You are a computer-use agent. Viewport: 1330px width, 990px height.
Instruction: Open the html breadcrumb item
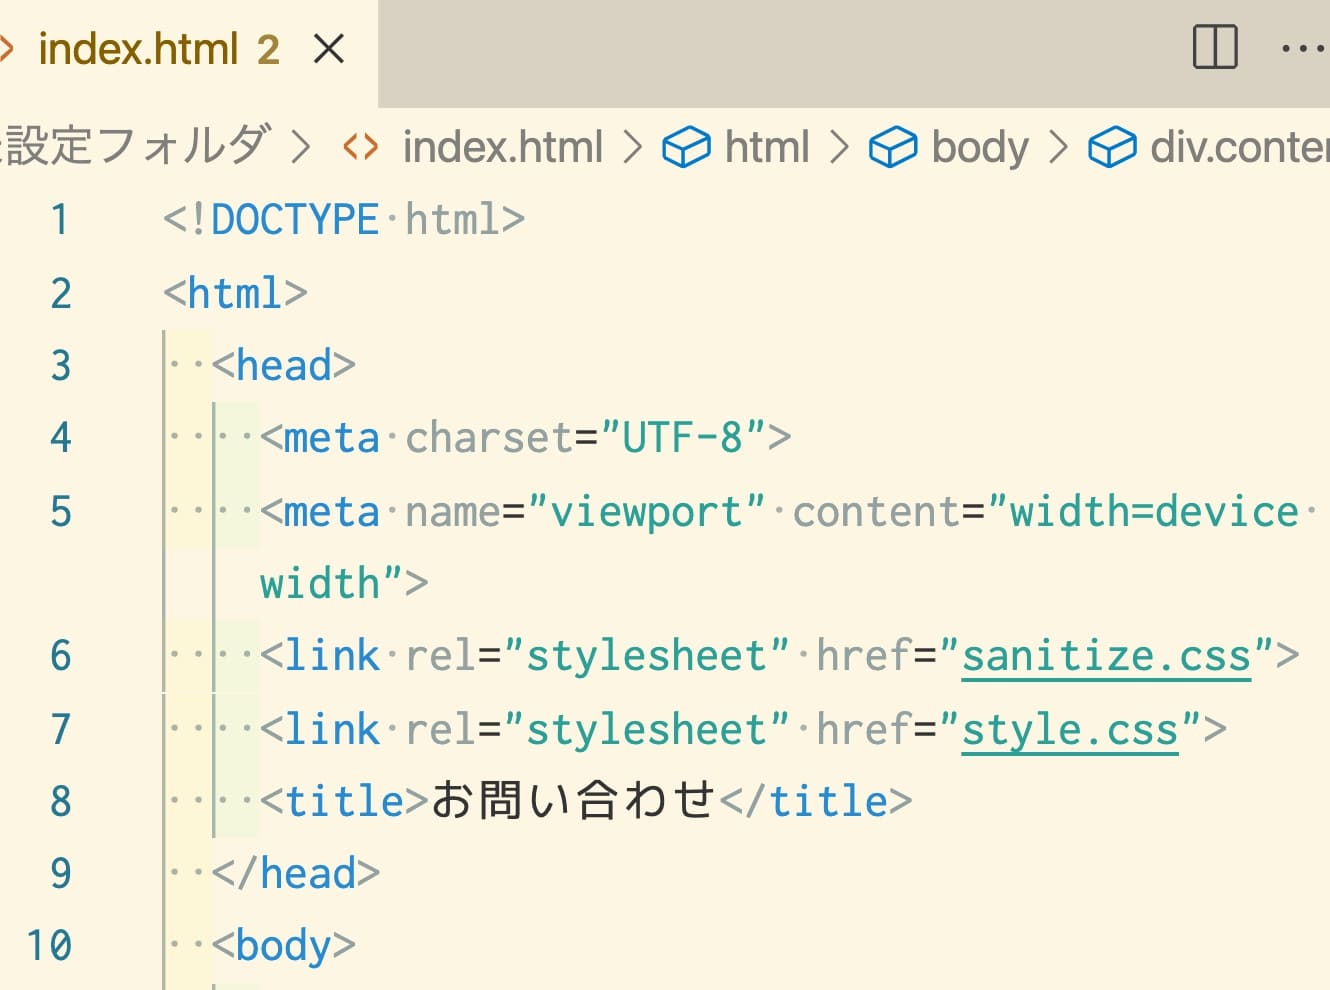coord(766,147)
